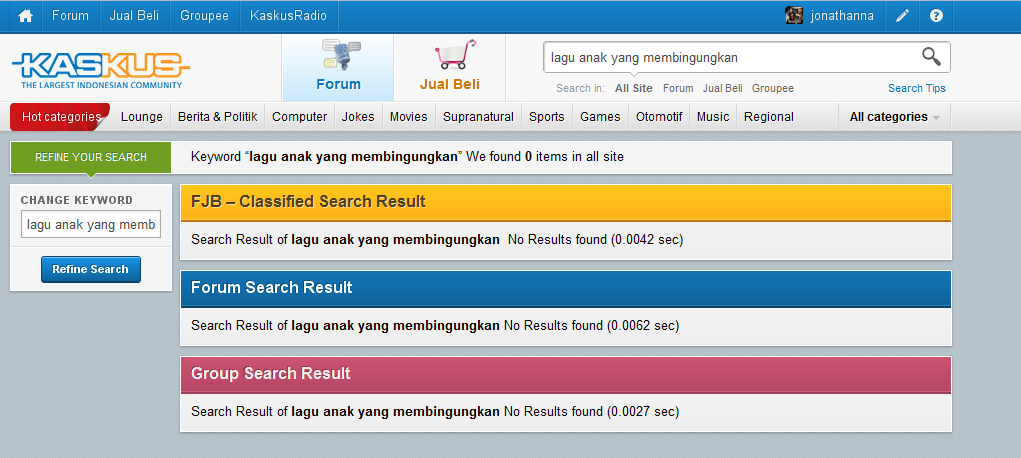The image size is (1021, 458).
Task: Click the Forum Search Result header
Action: click(x=565, y=288)
